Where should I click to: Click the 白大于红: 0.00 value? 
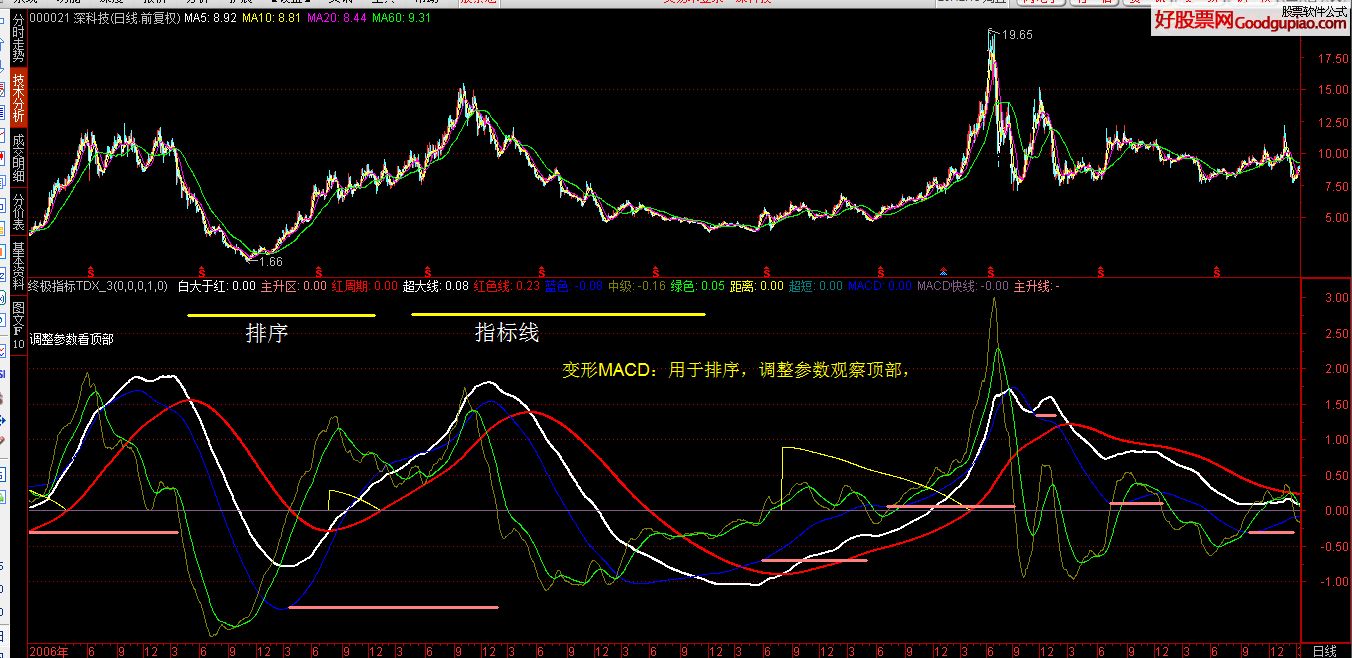tap(216, 285)
